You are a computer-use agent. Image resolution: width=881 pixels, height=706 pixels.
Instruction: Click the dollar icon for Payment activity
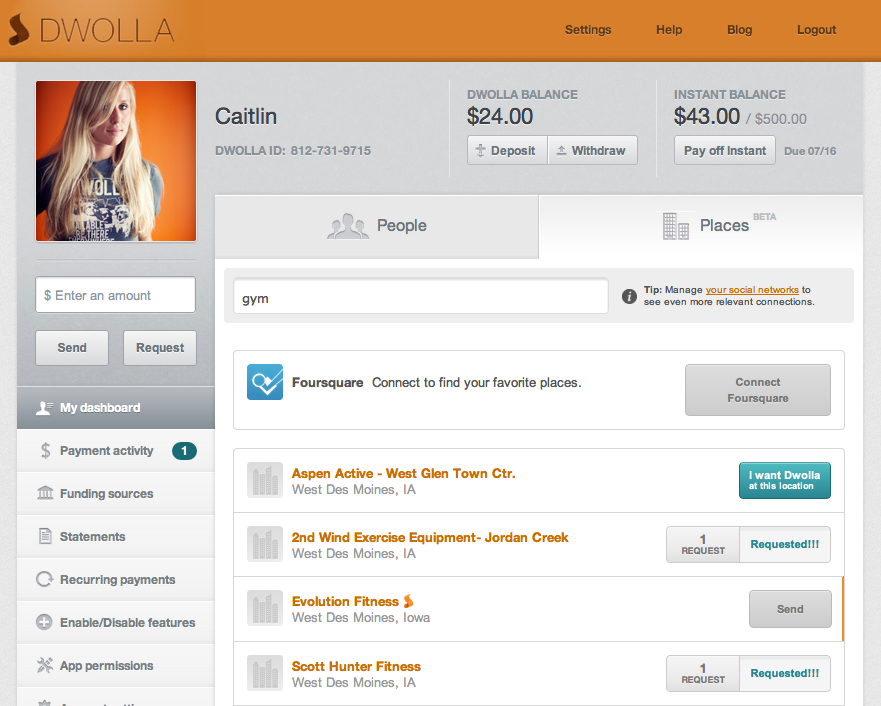pyautogui.click(x=46, y=450)
